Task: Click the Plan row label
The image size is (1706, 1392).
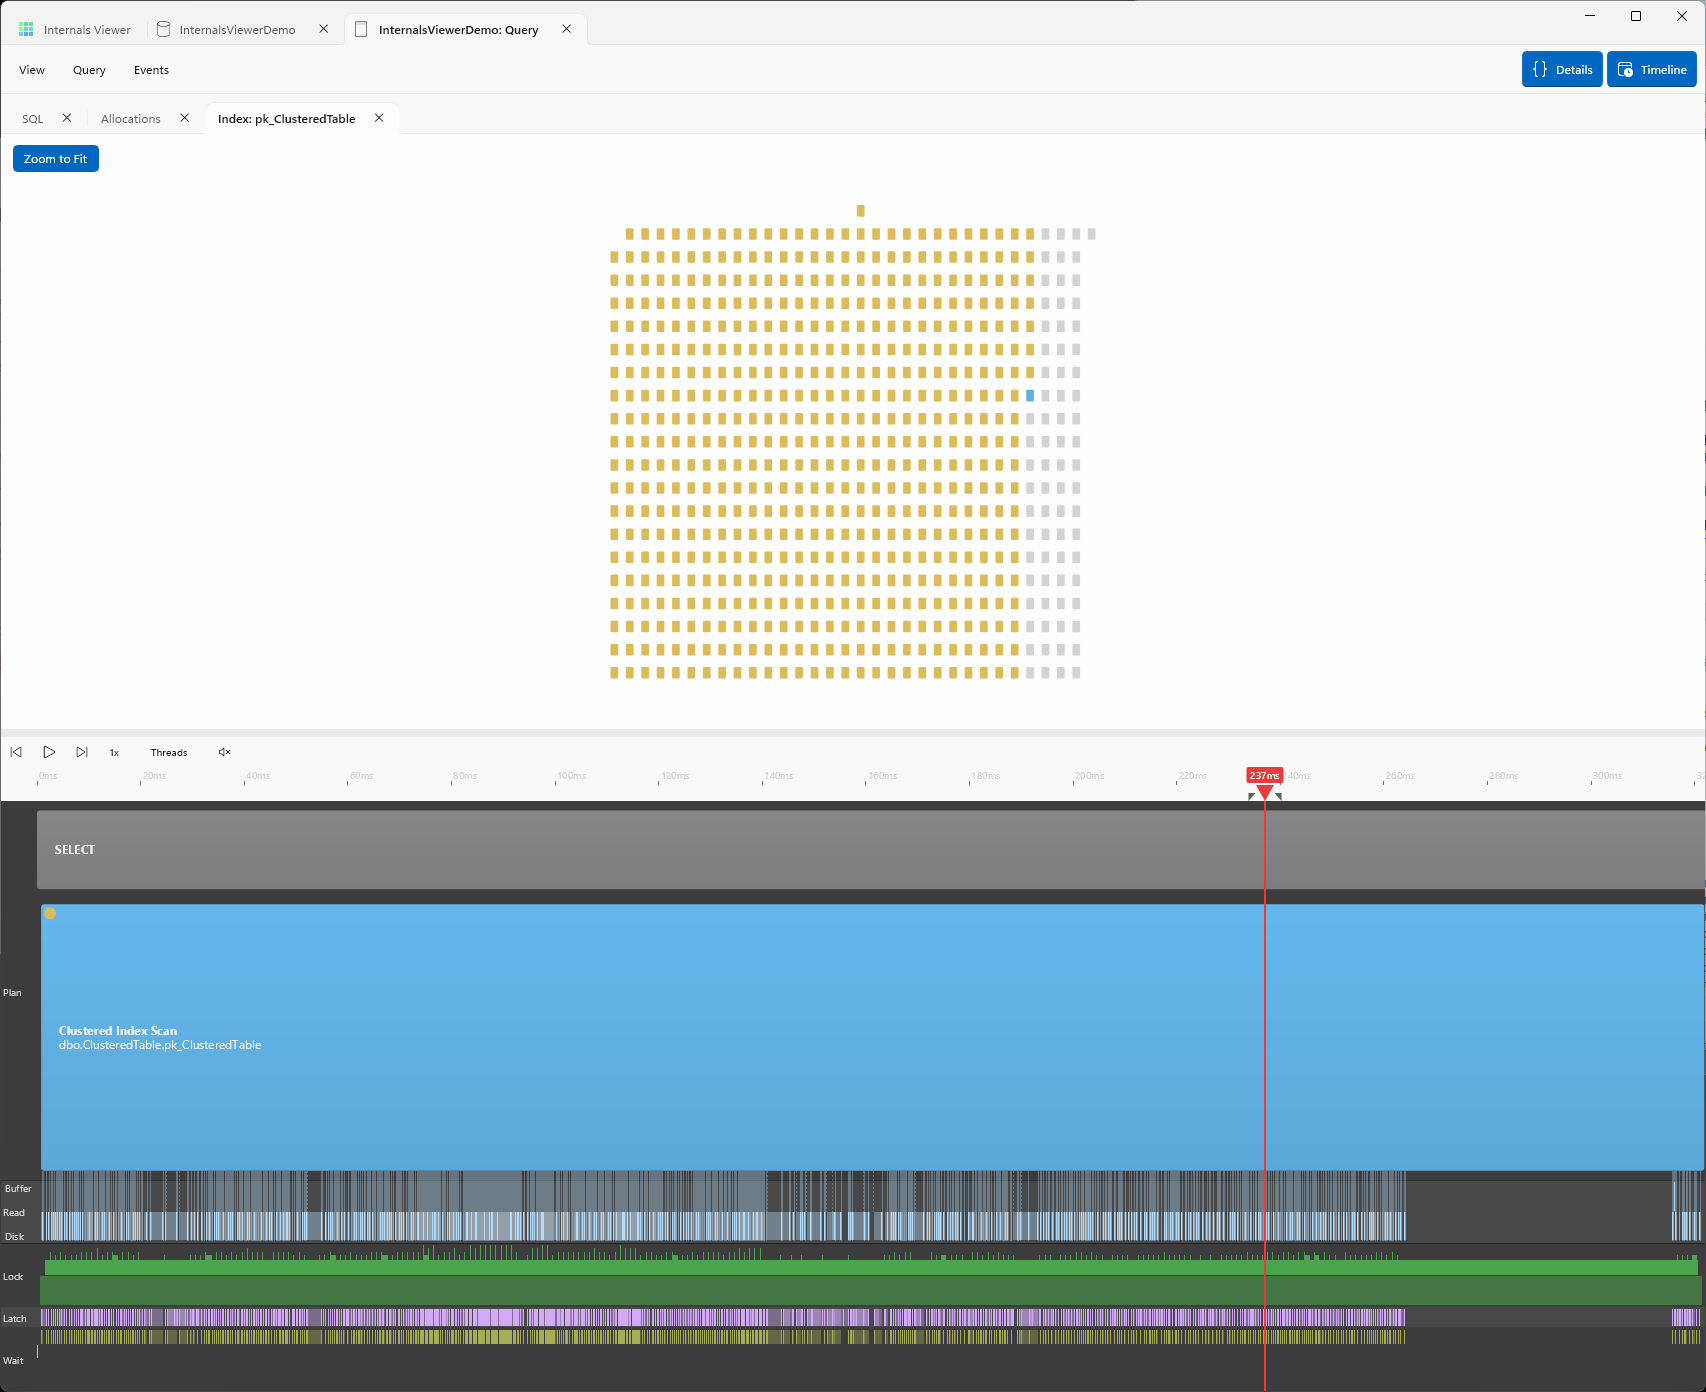Action: (12, 993)
